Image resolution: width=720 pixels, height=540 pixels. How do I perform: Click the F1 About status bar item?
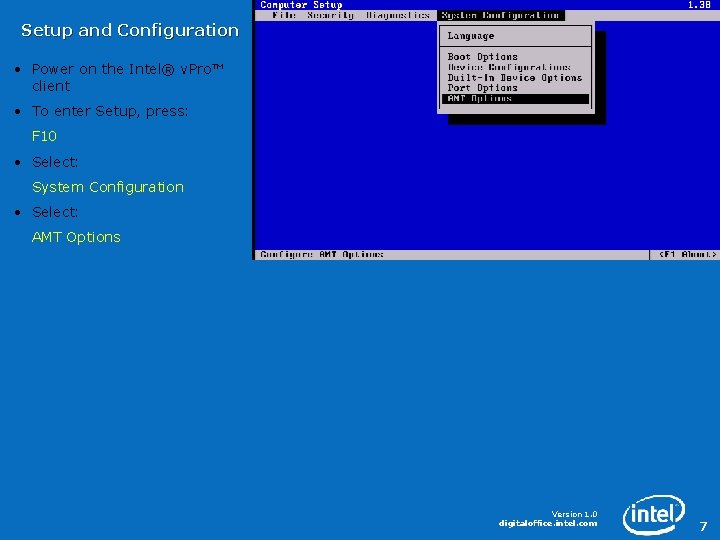[x=687, y=254]
